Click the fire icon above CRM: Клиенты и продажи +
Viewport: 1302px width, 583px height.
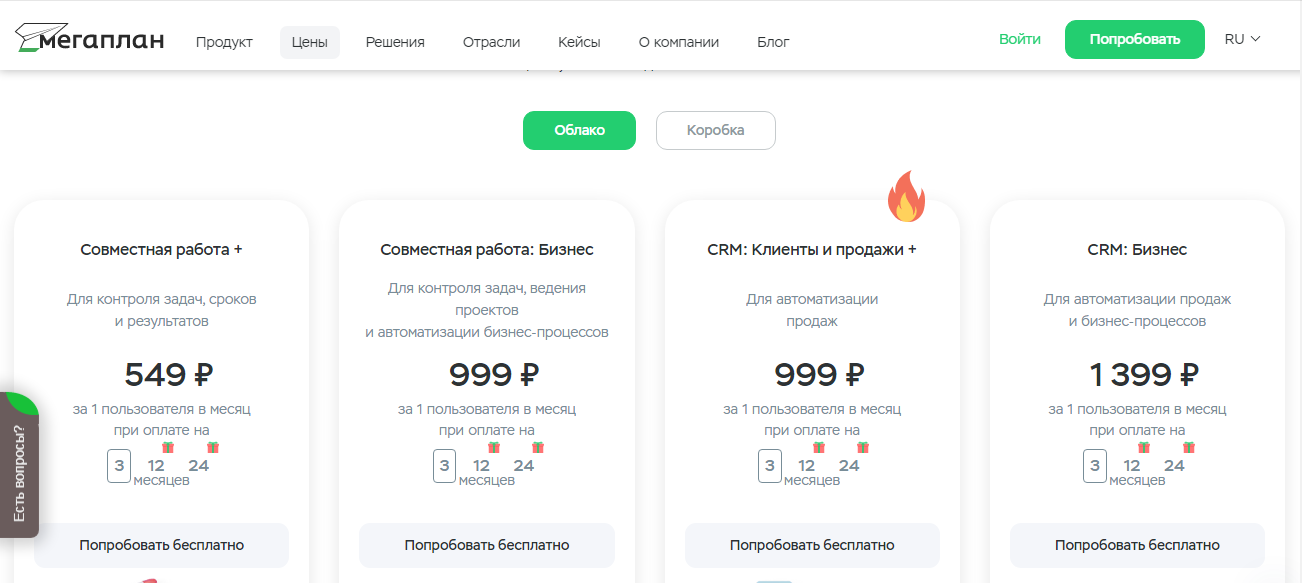tap(906, 197)
